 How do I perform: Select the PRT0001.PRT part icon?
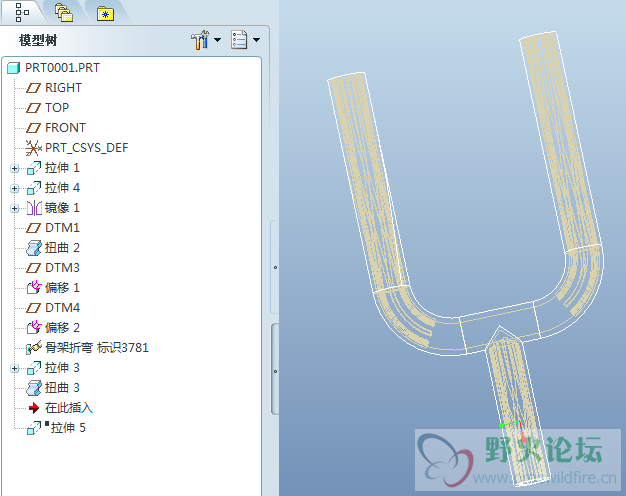(13, 68)
